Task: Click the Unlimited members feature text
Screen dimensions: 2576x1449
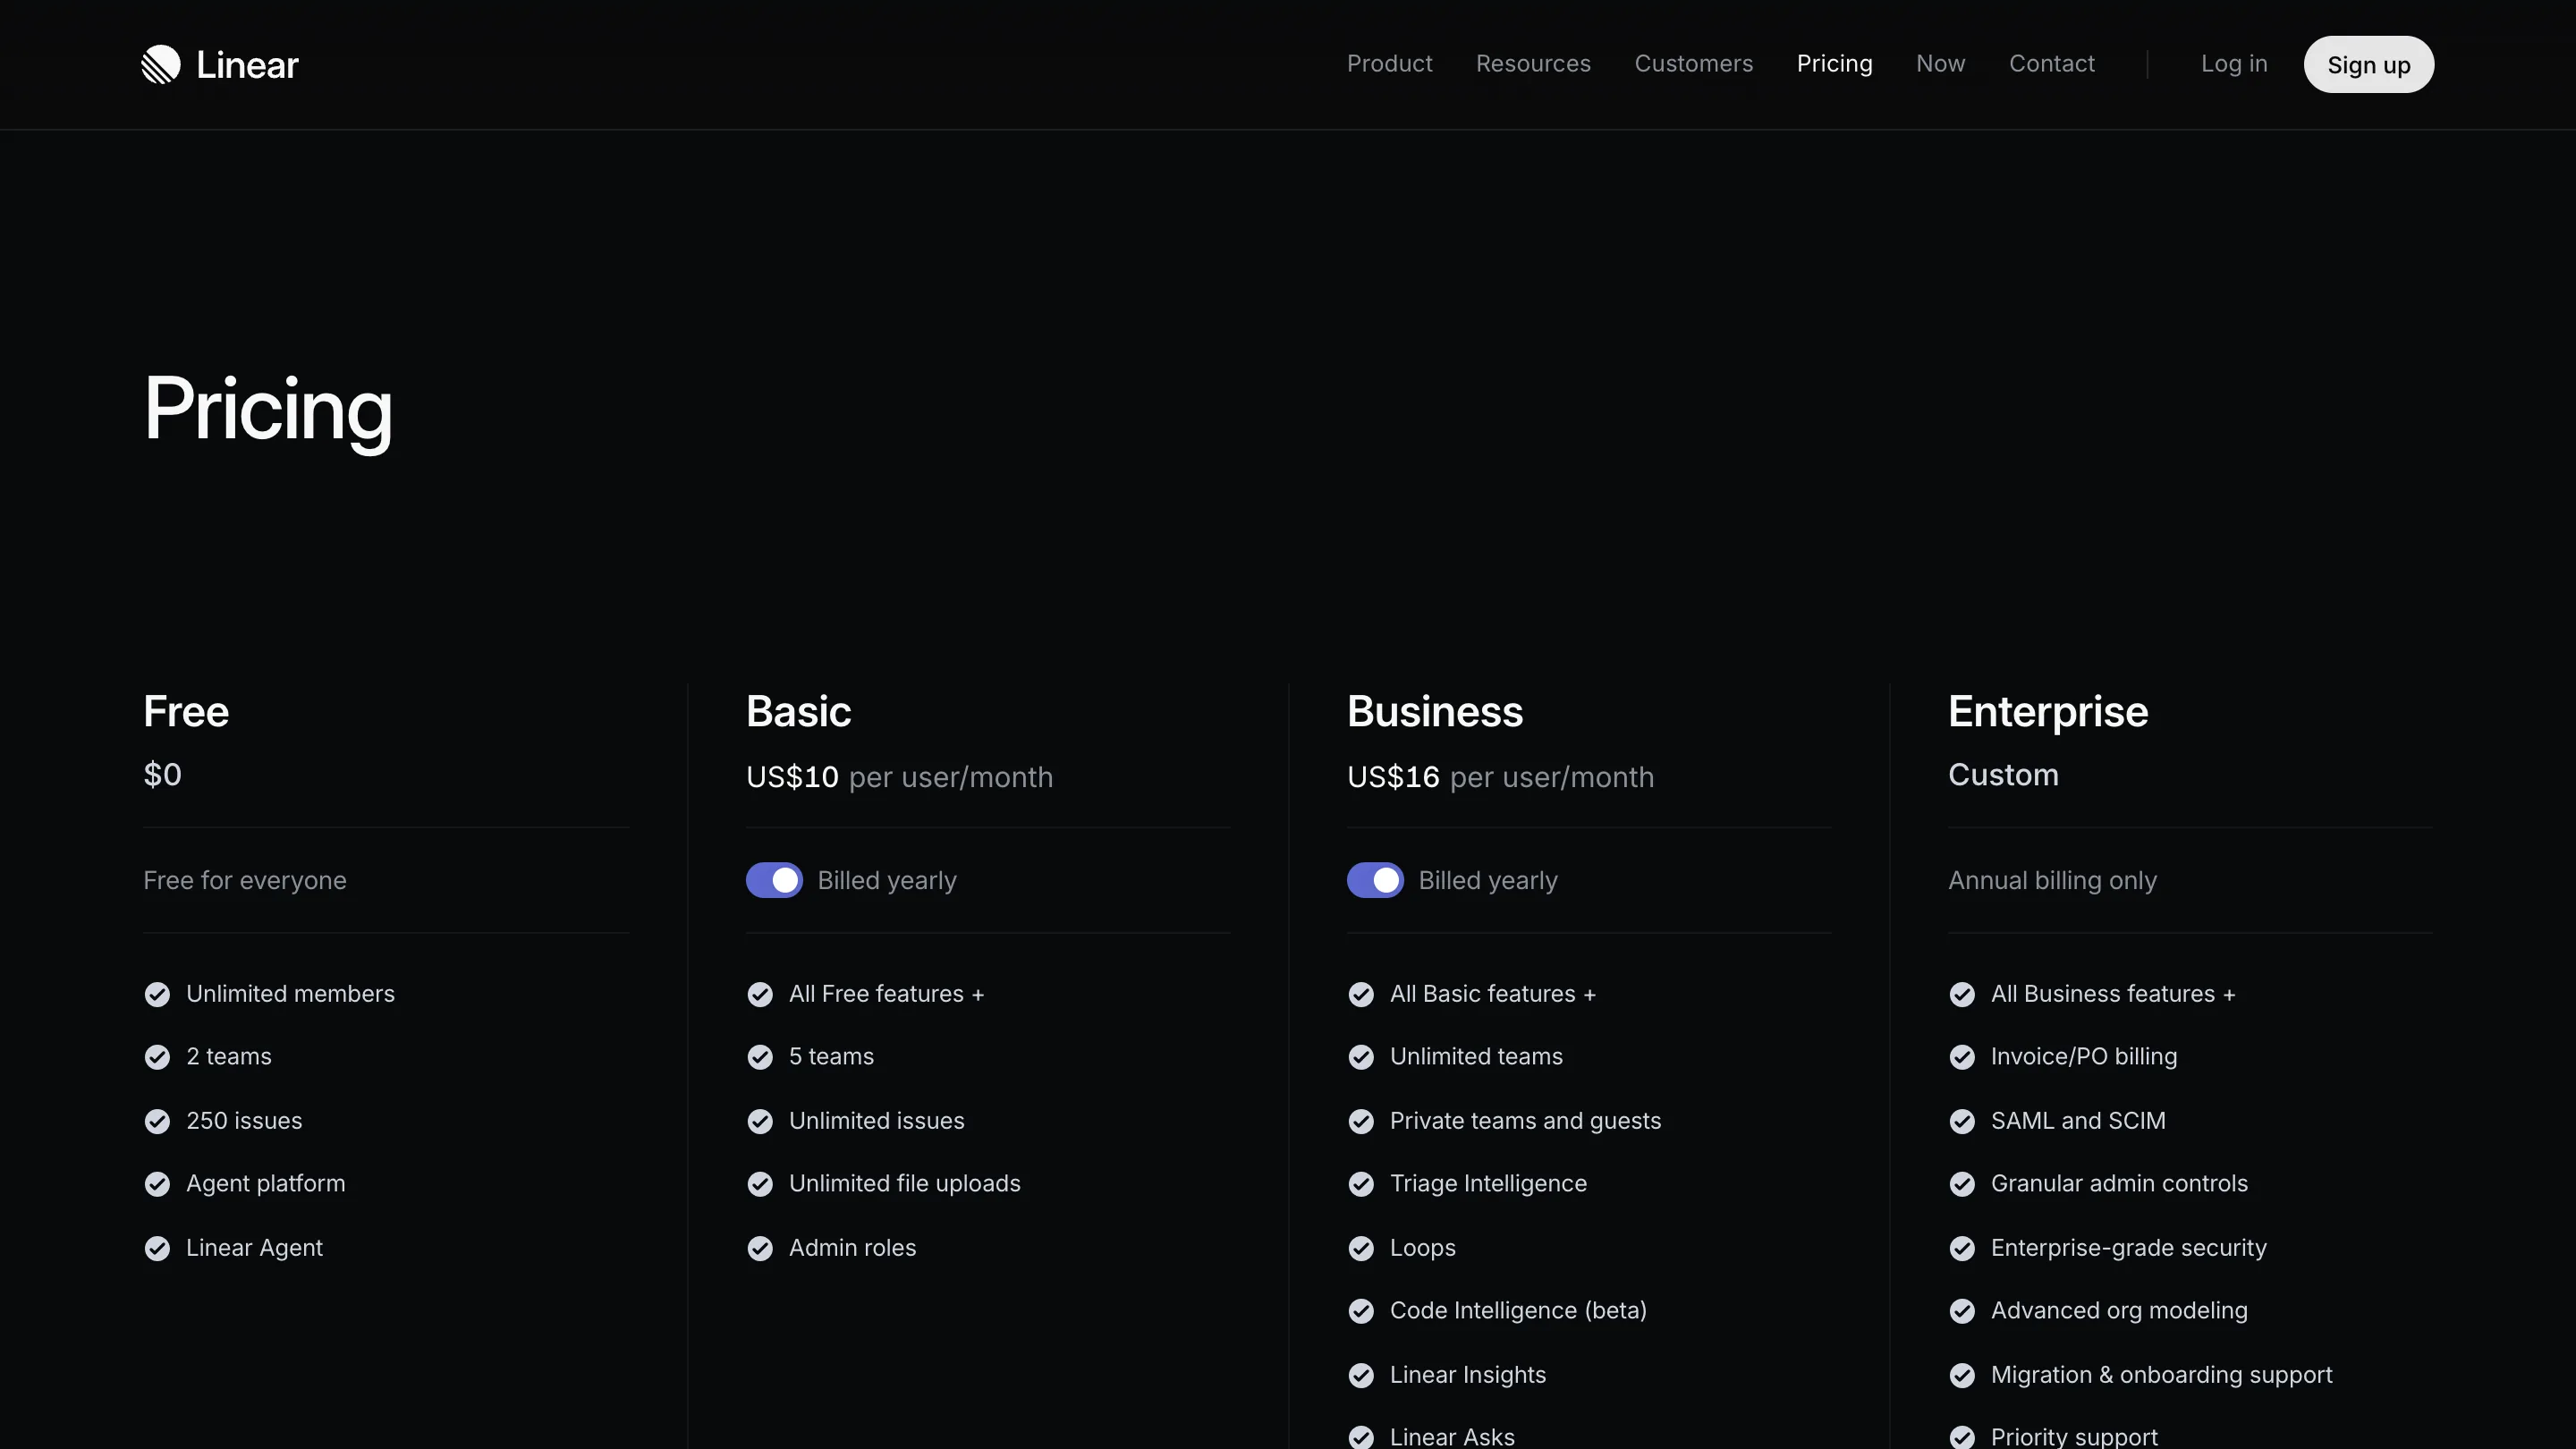Action: pos(290,994)
